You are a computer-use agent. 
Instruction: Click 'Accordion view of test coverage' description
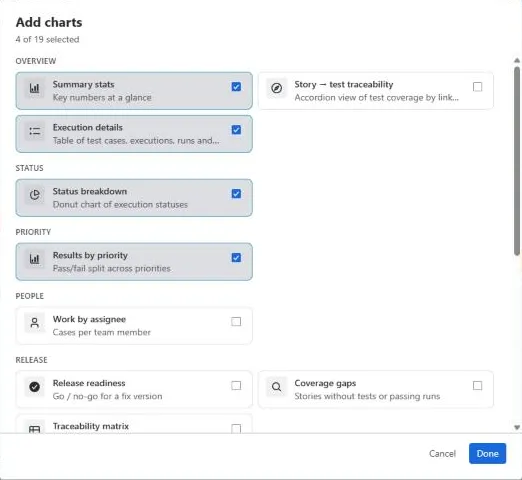pos(376,98)
